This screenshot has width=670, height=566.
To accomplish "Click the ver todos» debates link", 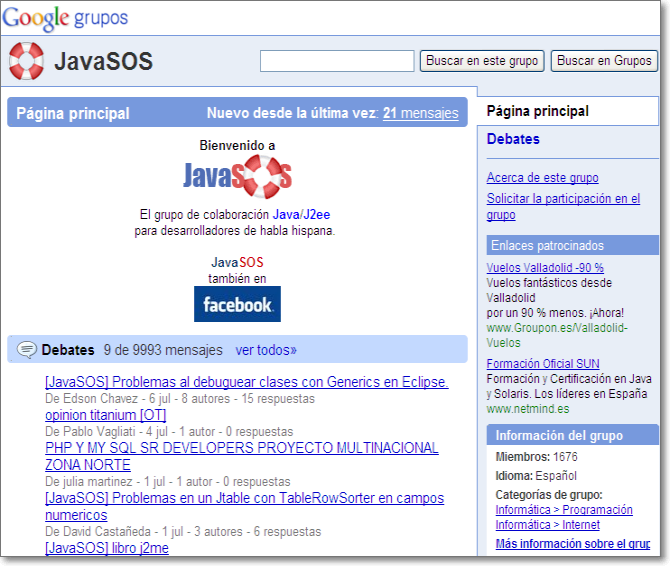I will click(x=266, y=350).
